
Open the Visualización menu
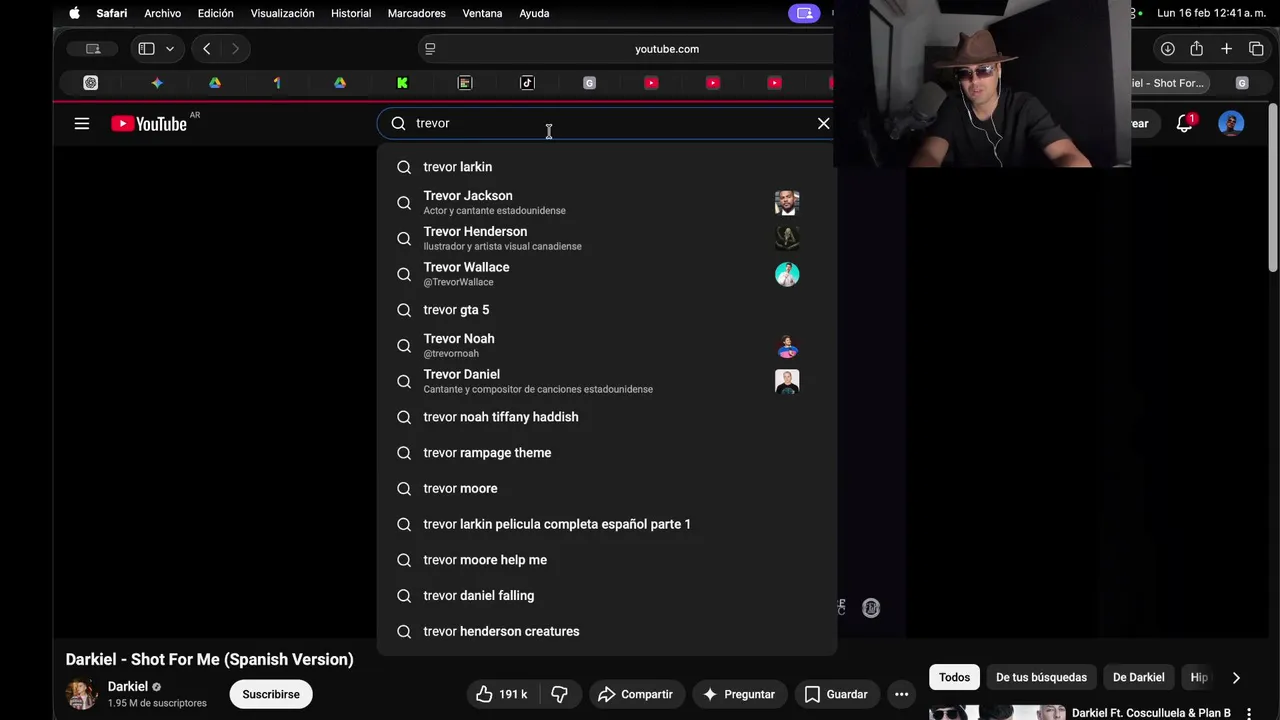point(282,13)
